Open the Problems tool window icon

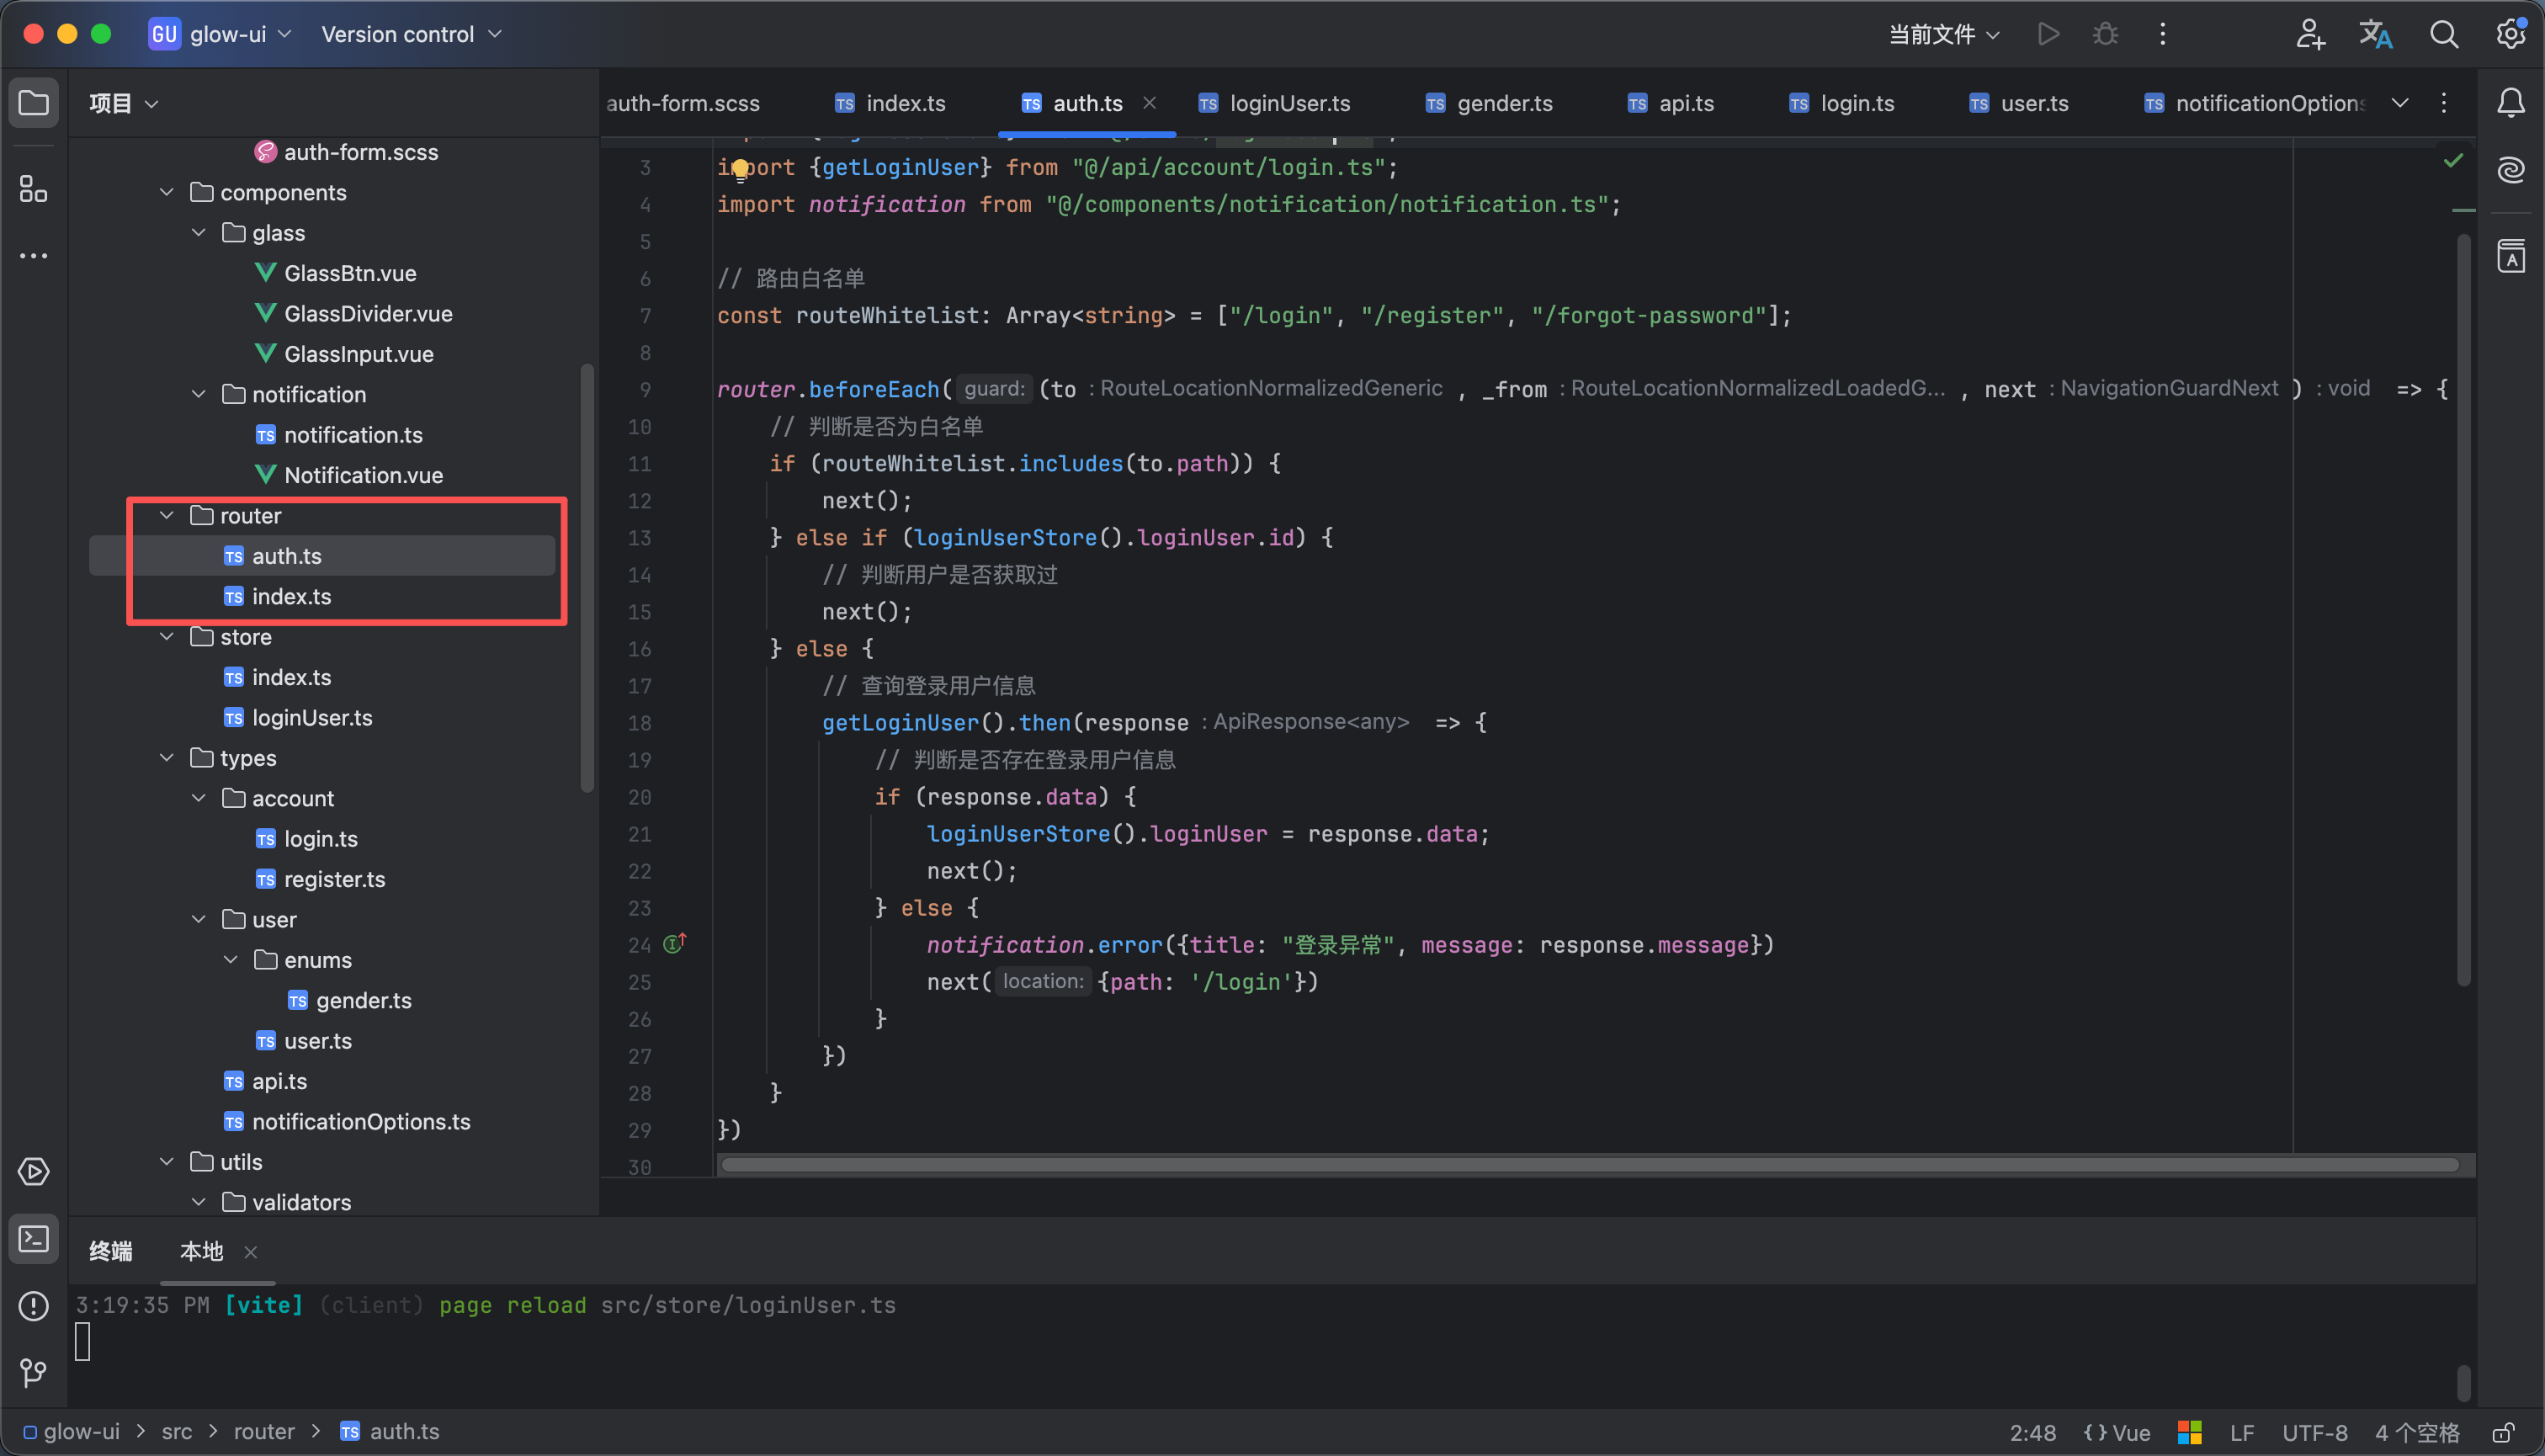33,1306
